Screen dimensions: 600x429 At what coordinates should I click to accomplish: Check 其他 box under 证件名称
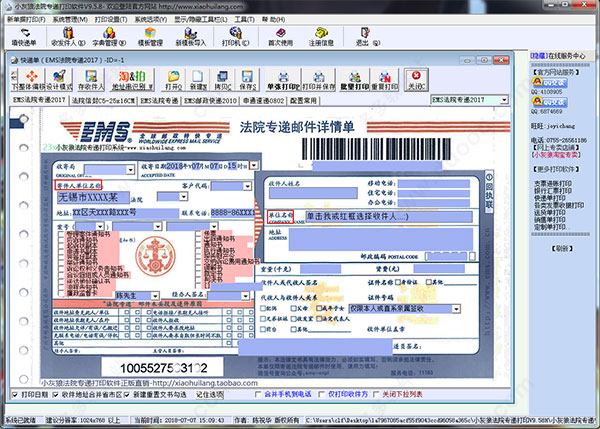[x=429, y=282]
